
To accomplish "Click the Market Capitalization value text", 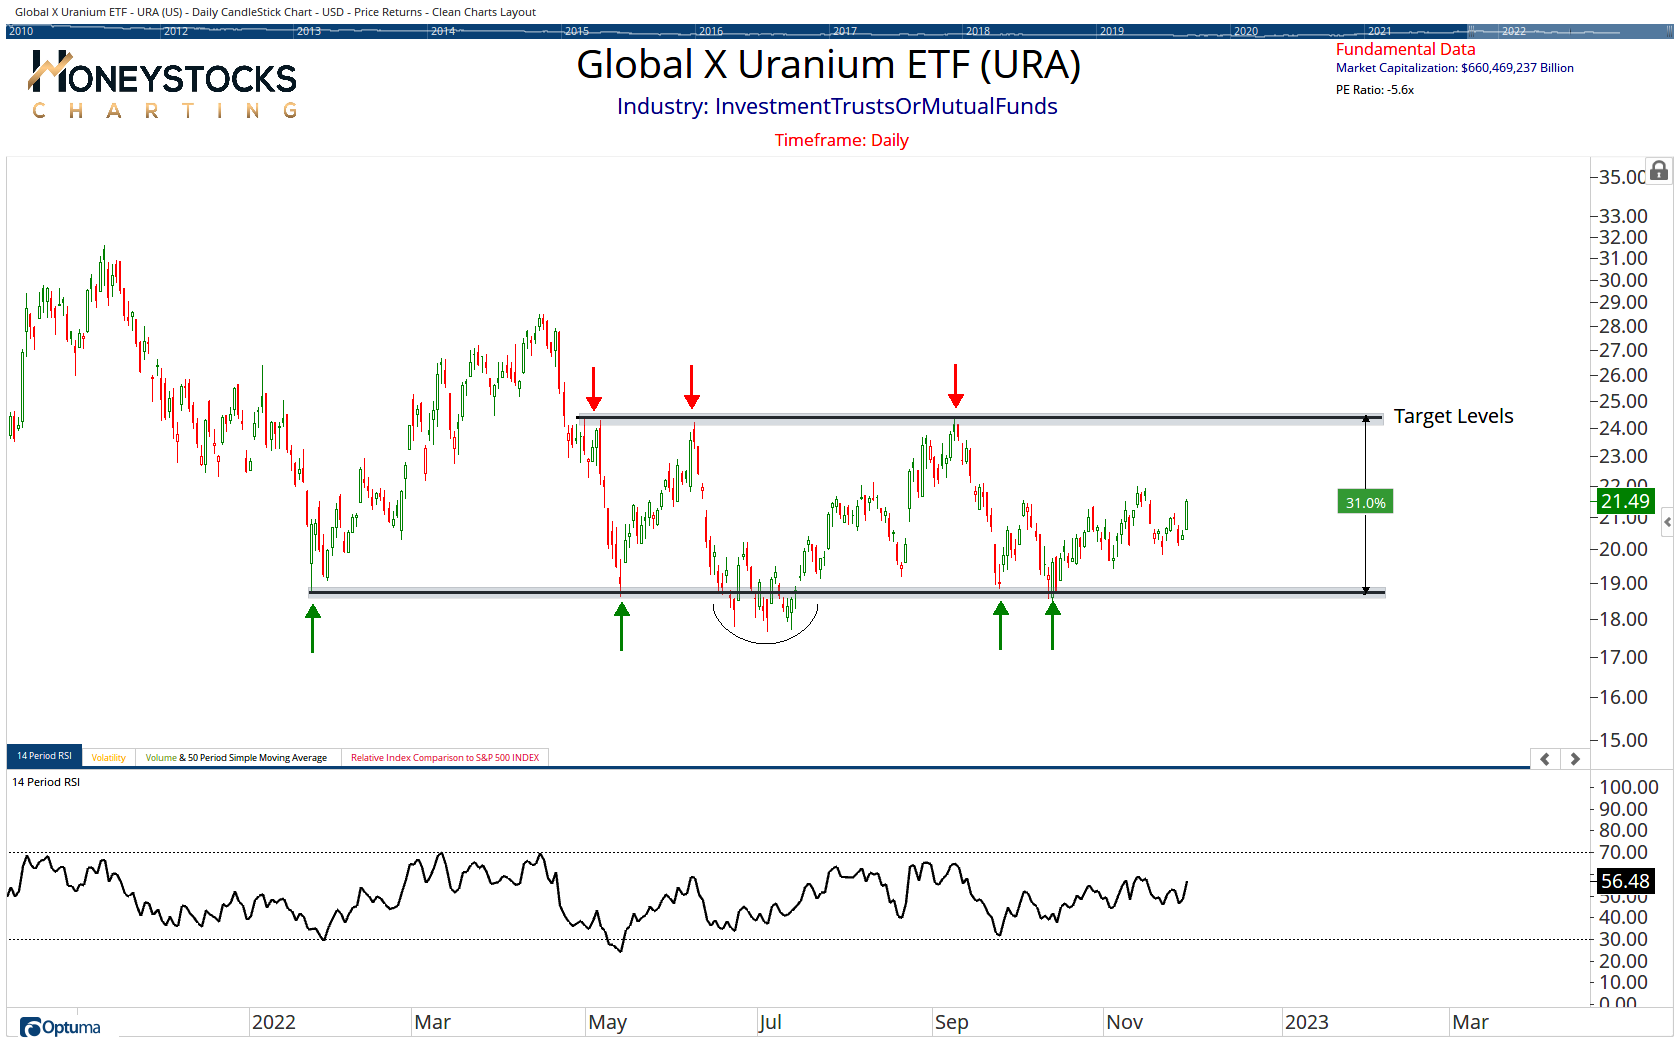I will (1454, 68).
